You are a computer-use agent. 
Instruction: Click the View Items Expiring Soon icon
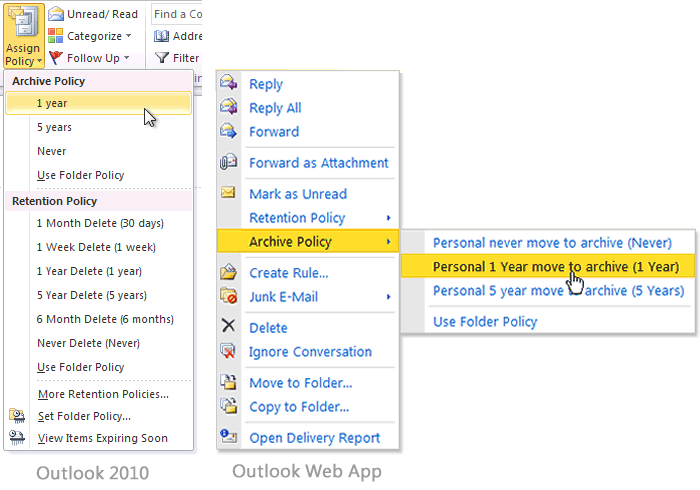click(17, 438)
